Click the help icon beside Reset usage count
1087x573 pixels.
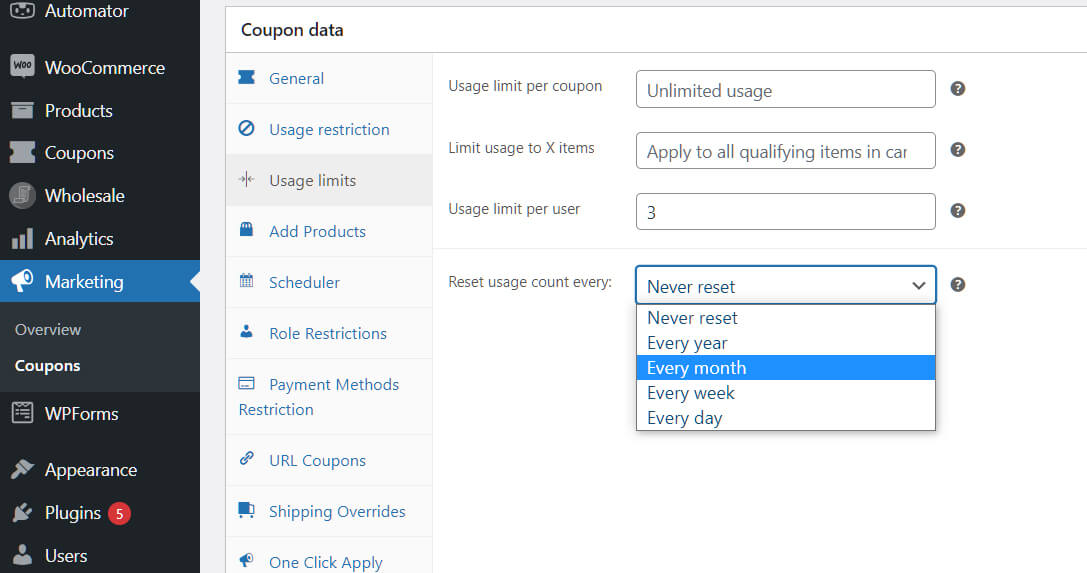point(957,285)
